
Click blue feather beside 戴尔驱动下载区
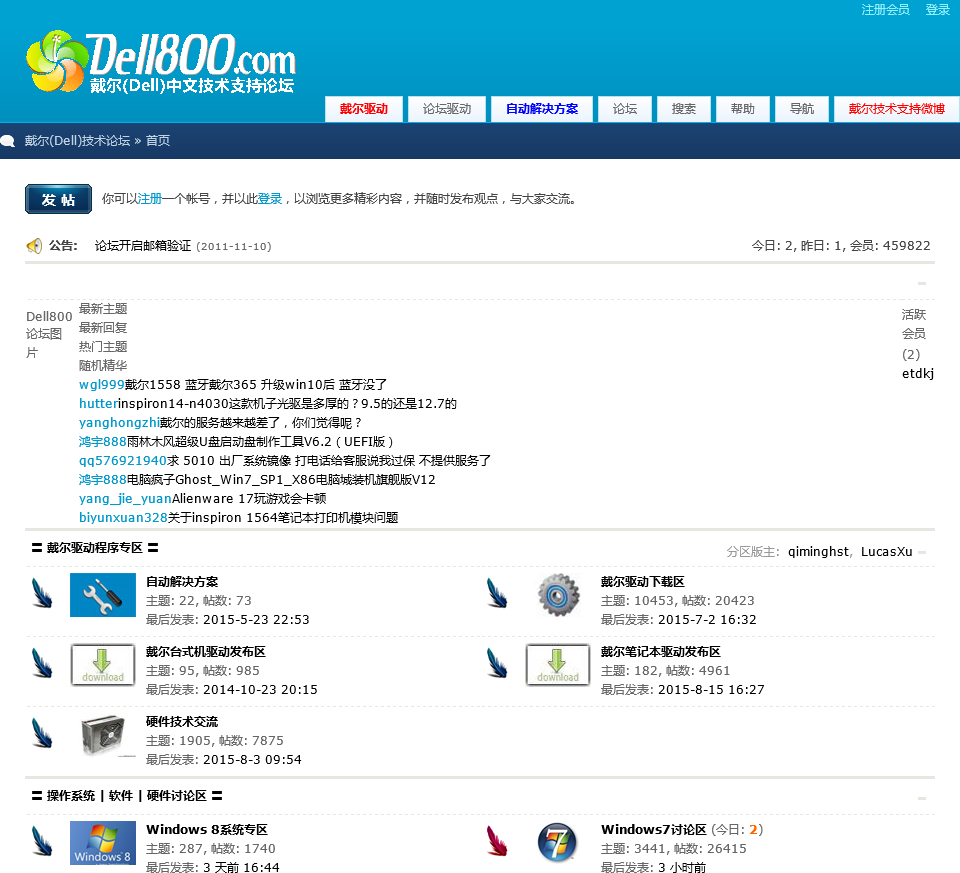click(497, 593)
